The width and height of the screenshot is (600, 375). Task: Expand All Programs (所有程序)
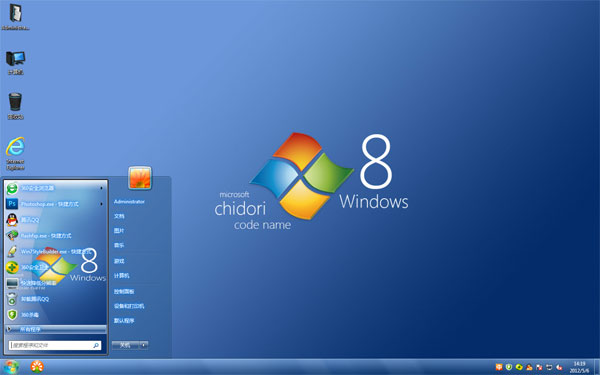tap(55, 329)
